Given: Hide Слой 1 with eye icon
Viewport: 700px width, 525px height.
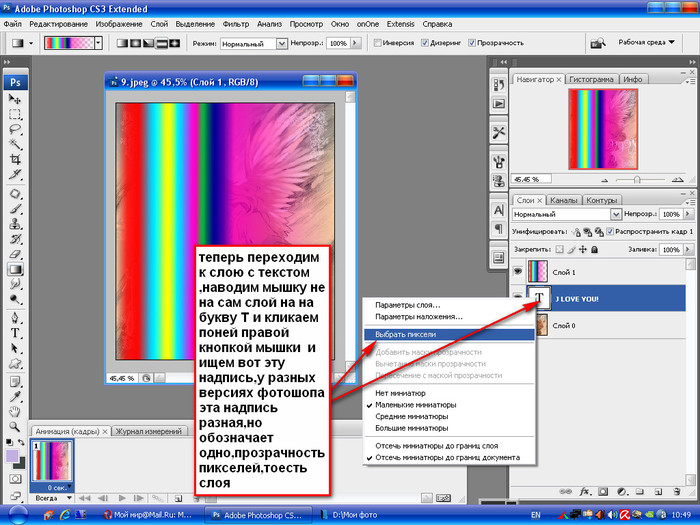Looking at the screenshot, I should pyautogui.click(x=517, y=271).
